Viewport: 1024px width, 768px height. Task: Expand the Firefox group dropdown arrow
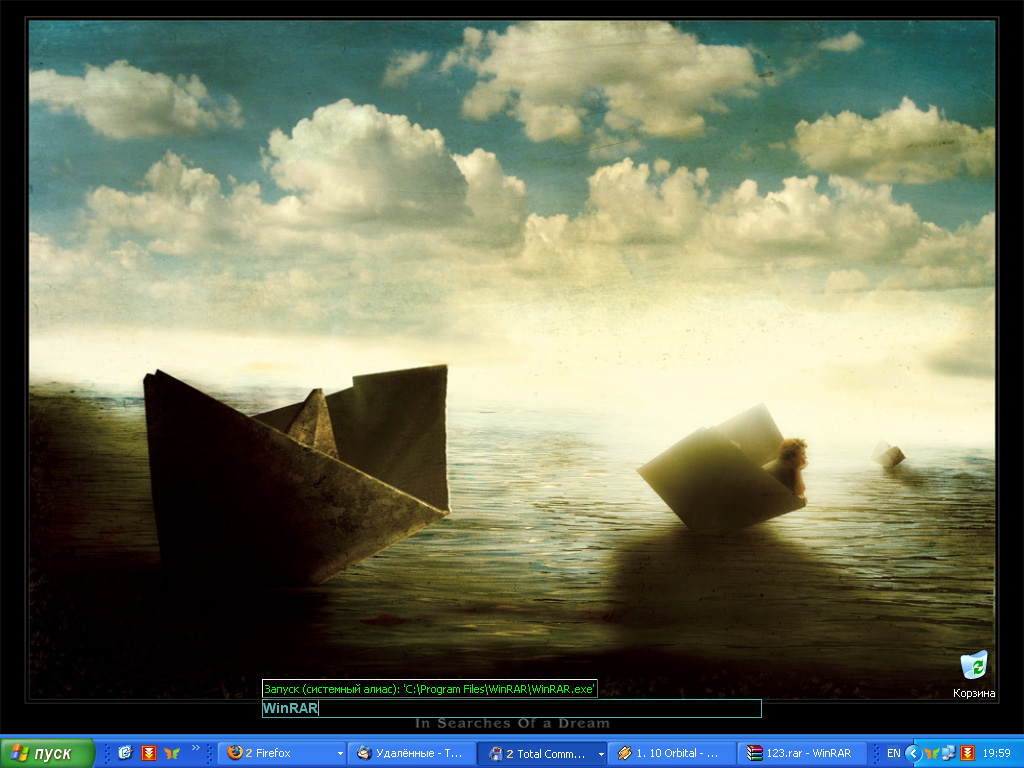pyautogui.click(x=340, y=753)
